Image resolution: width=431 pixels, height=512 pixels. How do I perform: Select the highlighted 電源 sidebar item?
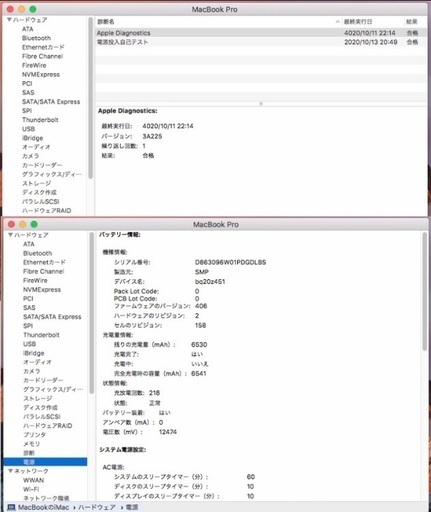click(x=45, y=462)
